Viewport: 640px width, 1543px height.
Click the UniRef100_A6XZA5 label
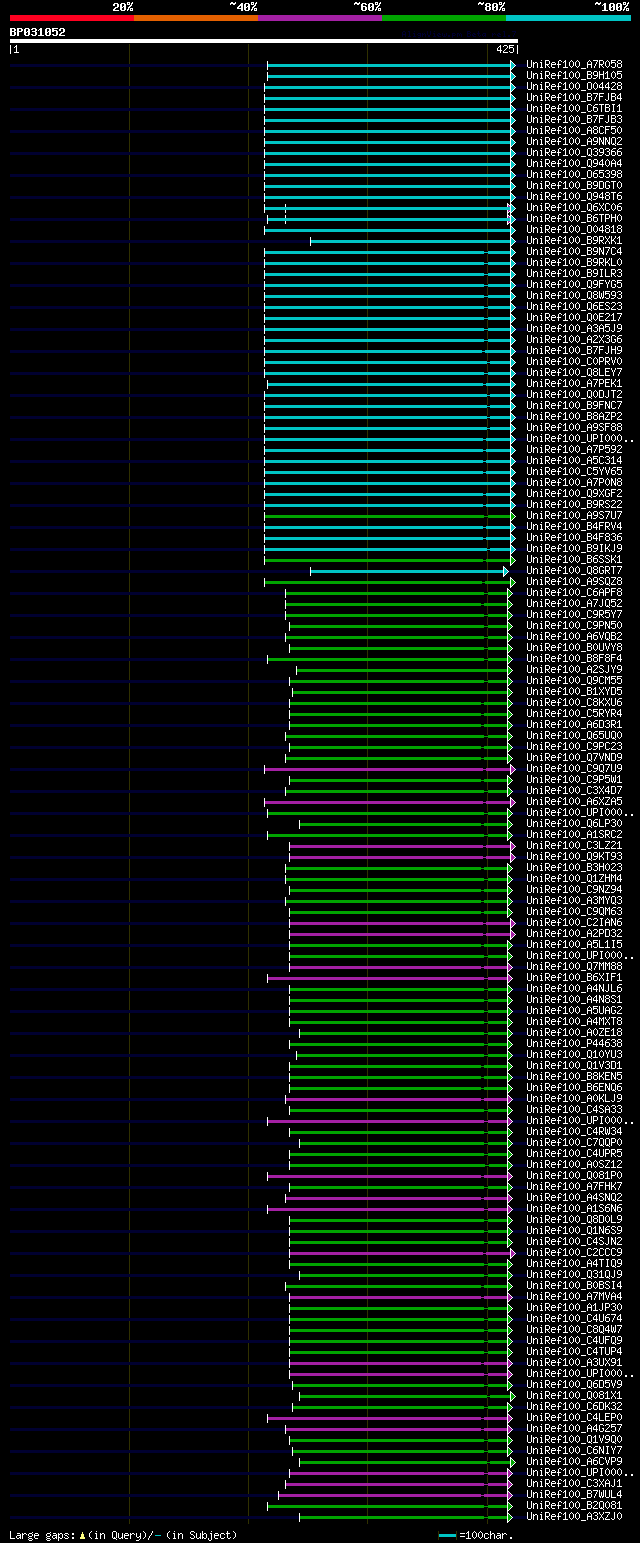[x=574, y=801]
